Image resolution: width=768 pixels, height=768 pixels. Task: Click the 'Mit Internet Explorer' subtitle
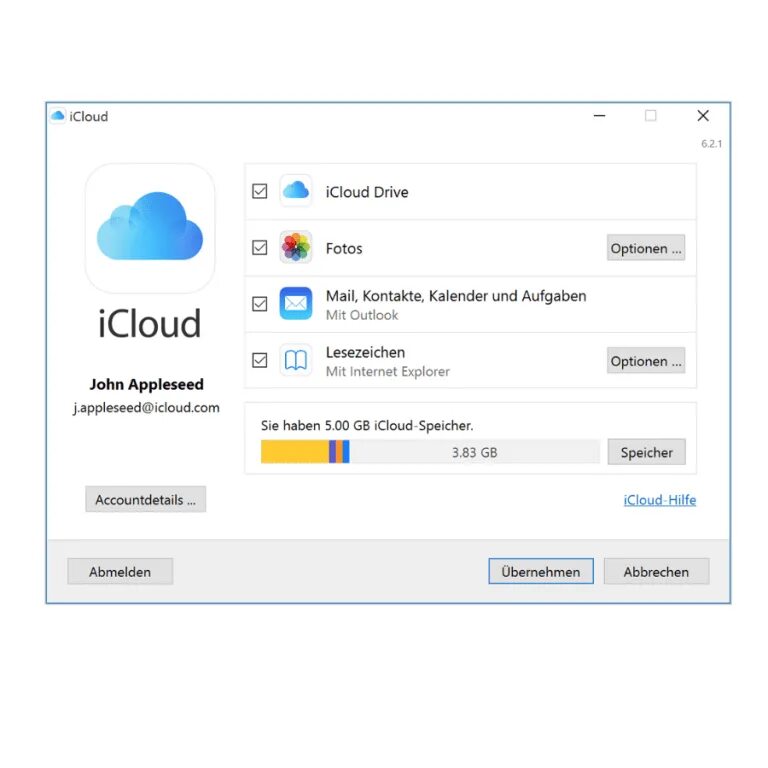coord(387,371)
